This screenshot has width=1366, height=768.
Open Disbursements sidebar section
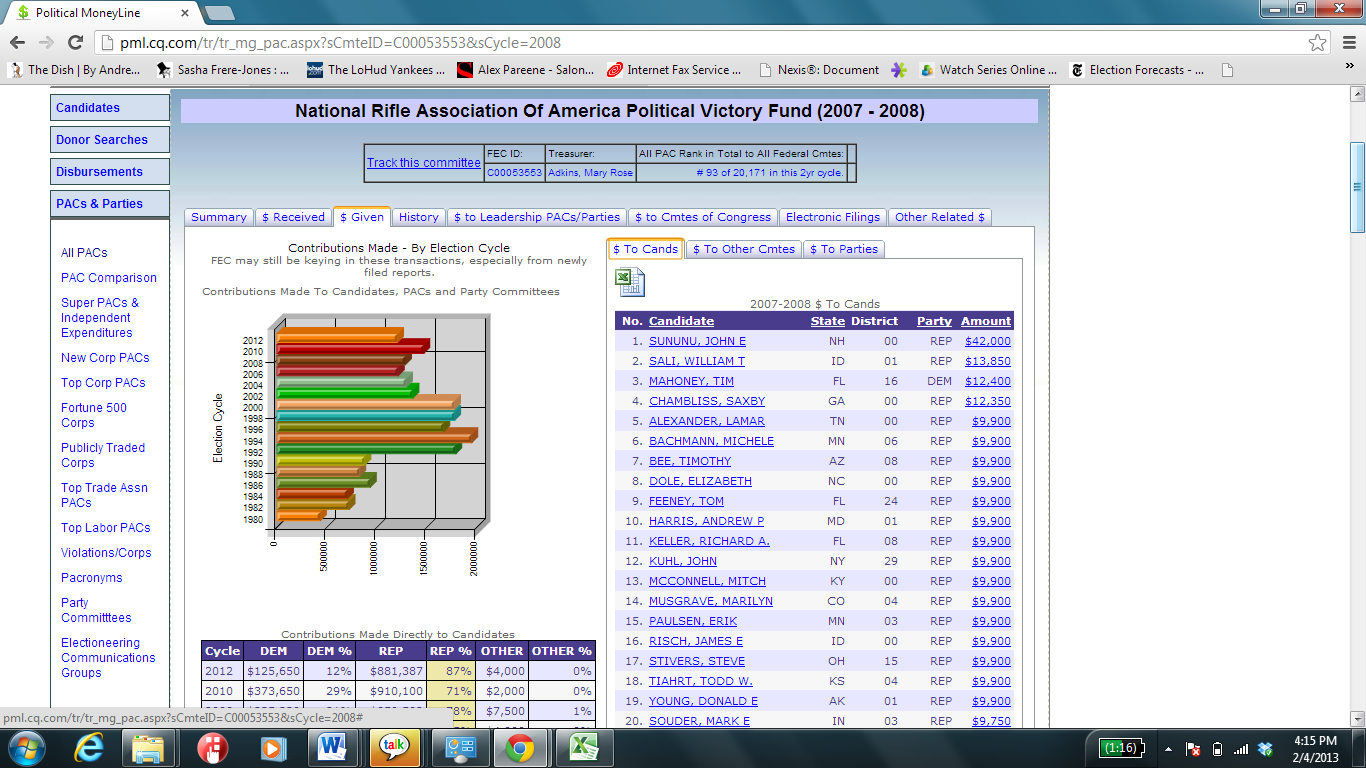pyautogui.click(x=110, y=172)
